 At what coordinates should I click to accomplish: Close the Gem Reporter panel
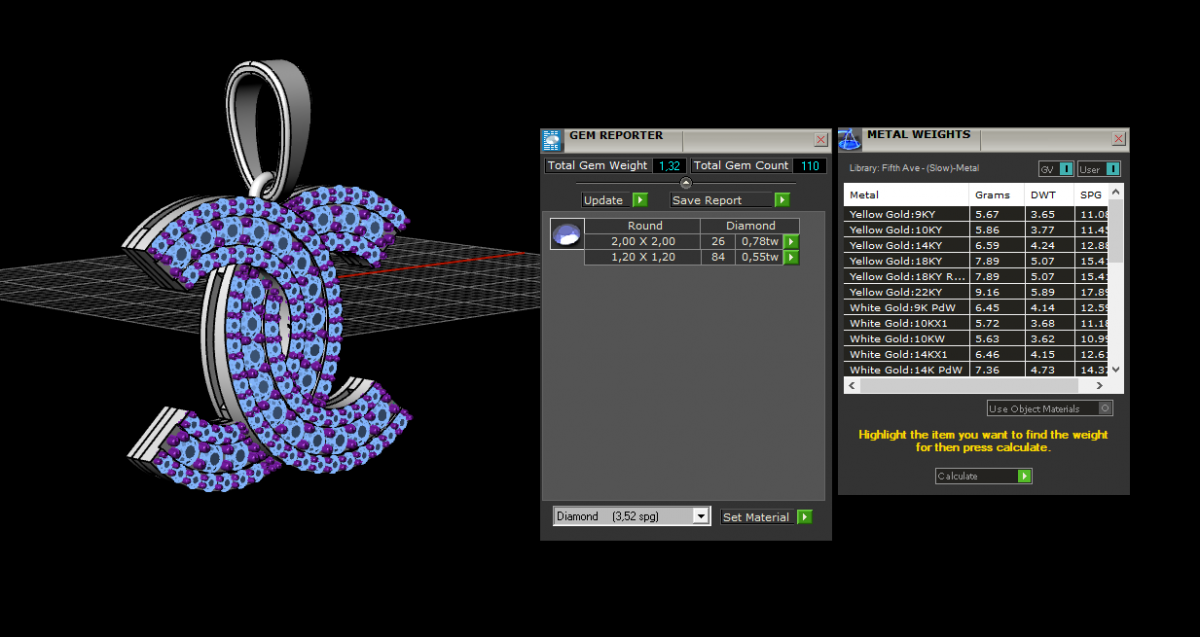click(x=821, y=140)
